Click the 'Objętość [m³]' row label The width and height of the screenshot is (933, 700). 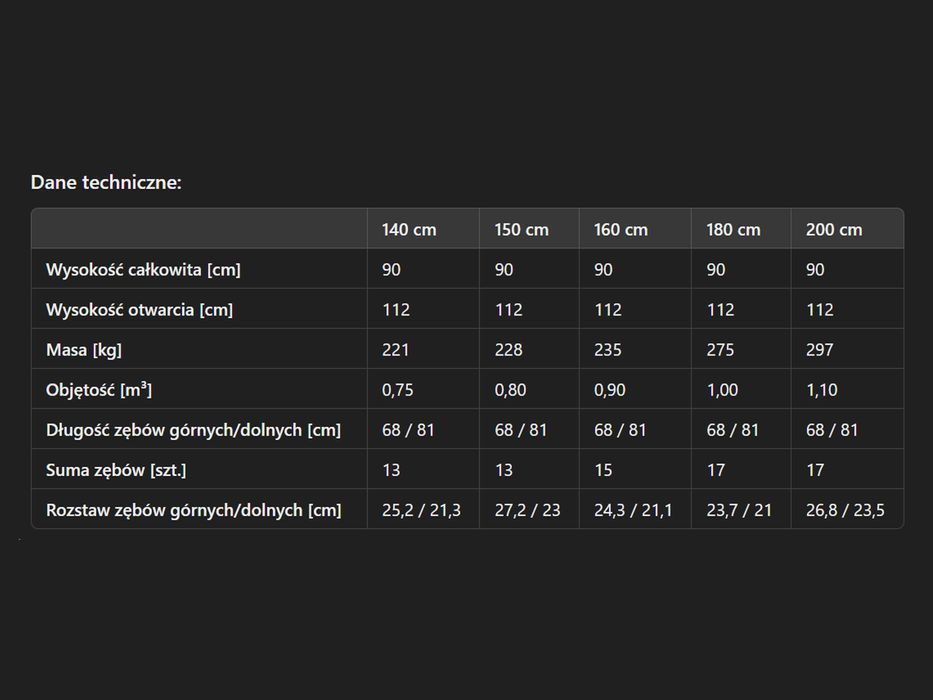pyautogui.click(x=99, y=390)
